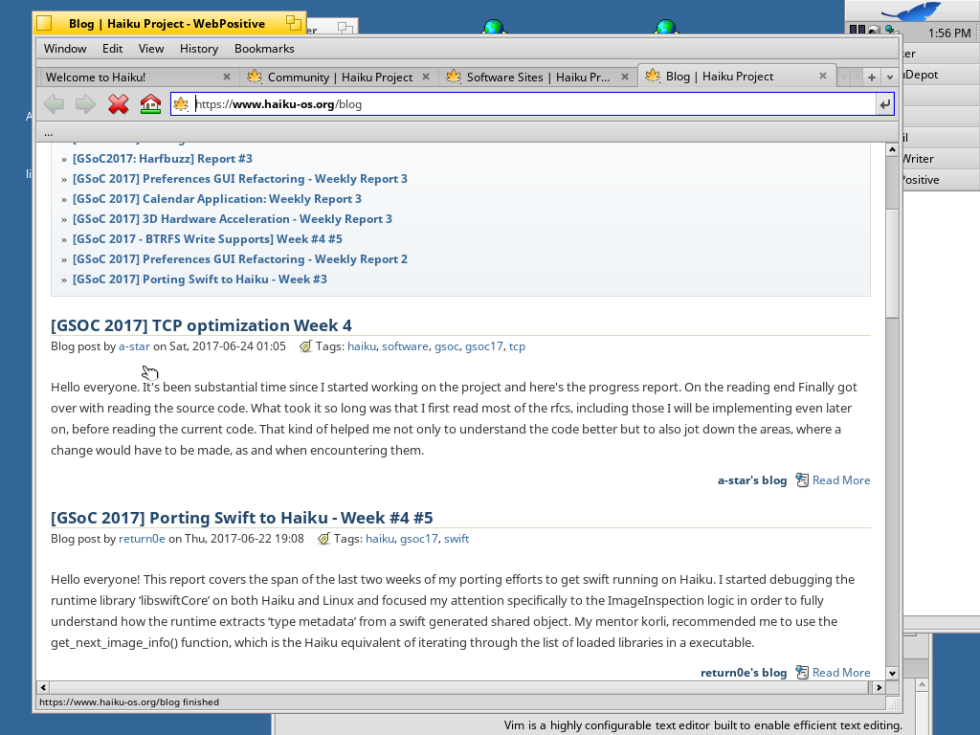
Task: Open the Bookmarks menu
Action: (264, 48)
